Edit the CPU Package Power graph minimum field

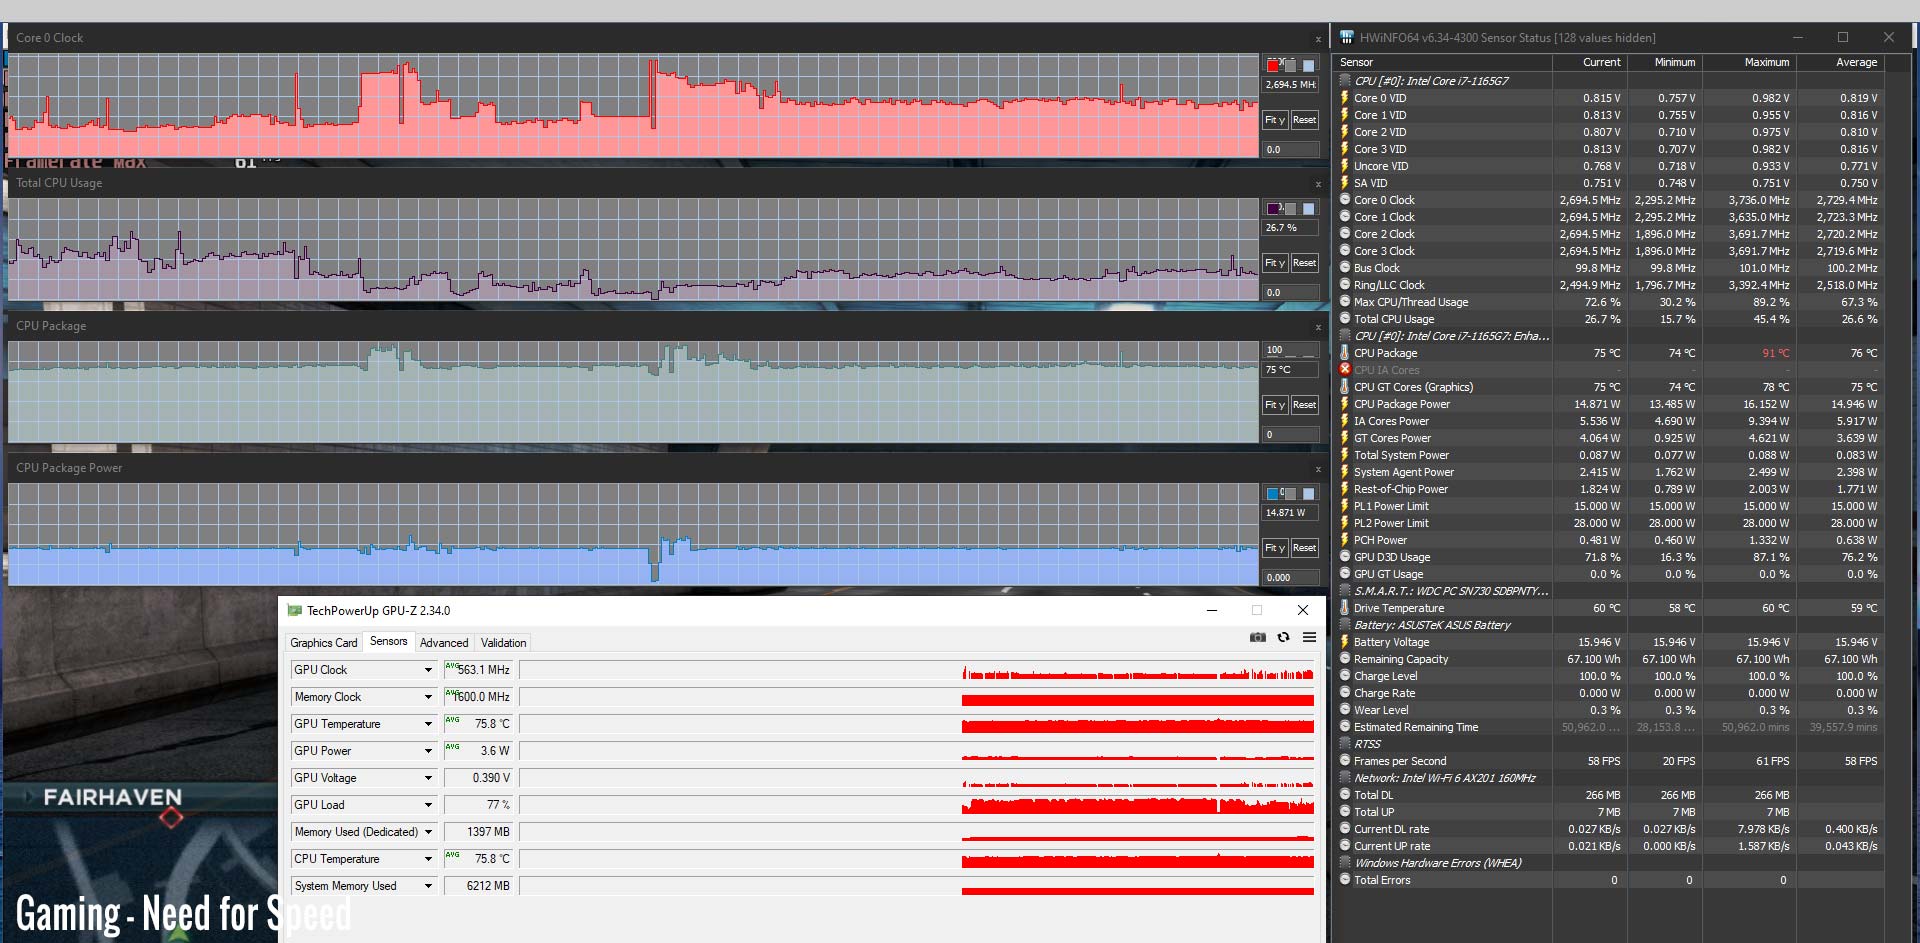coord(1291,578)
